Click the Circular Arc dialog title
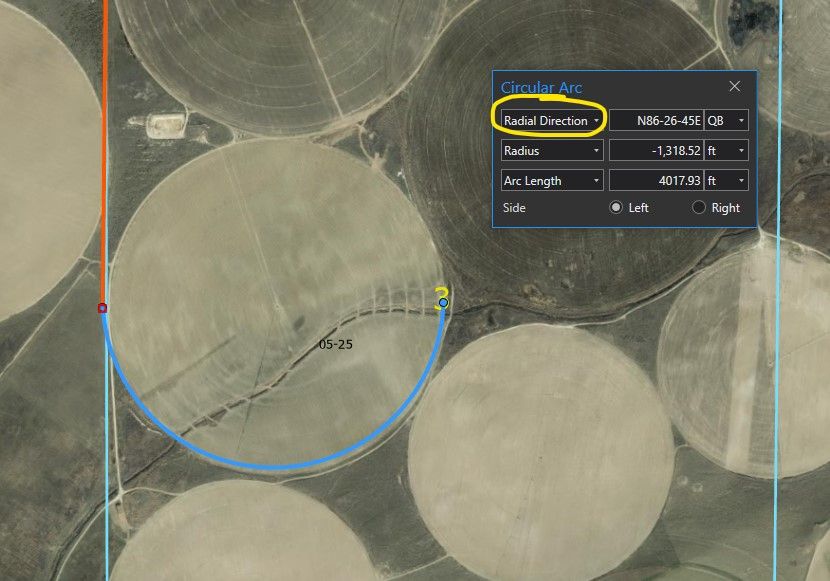The width and height of the screenshot is (830, 581). coord(541,87)
